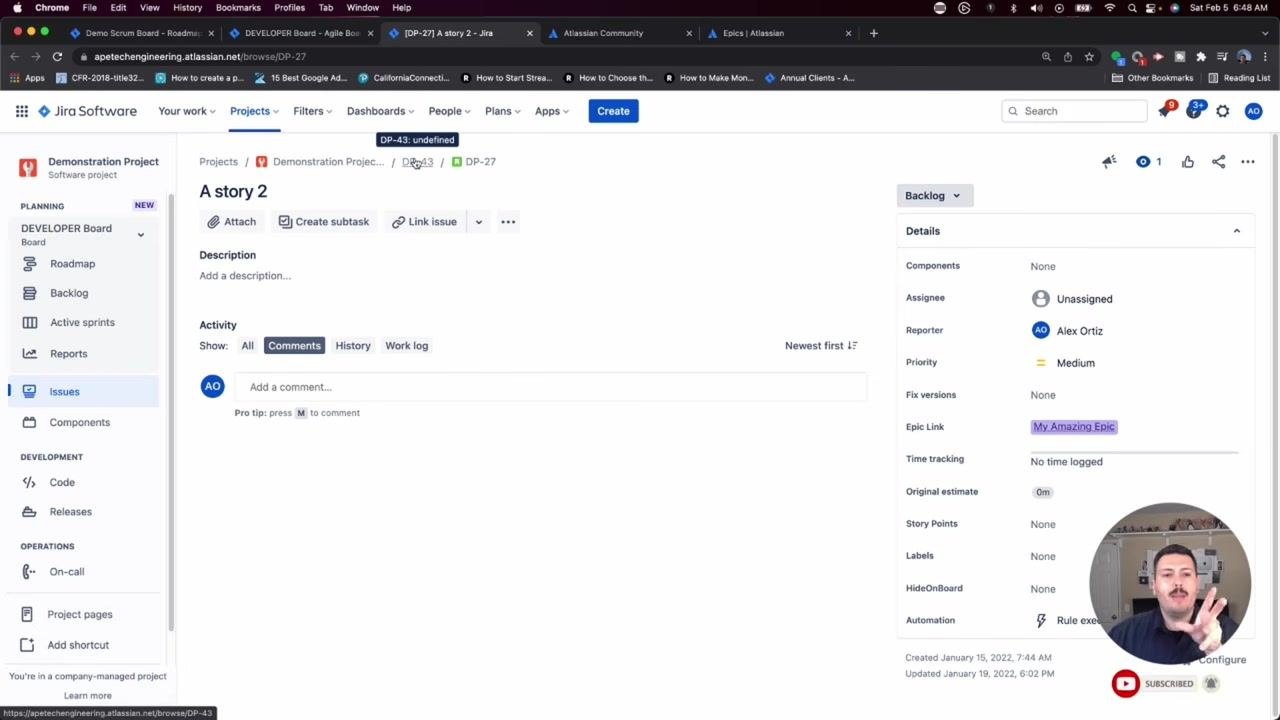Click the Jira Search field
This screenshot has height=720, width=1280.
[x=1073, y=111]
